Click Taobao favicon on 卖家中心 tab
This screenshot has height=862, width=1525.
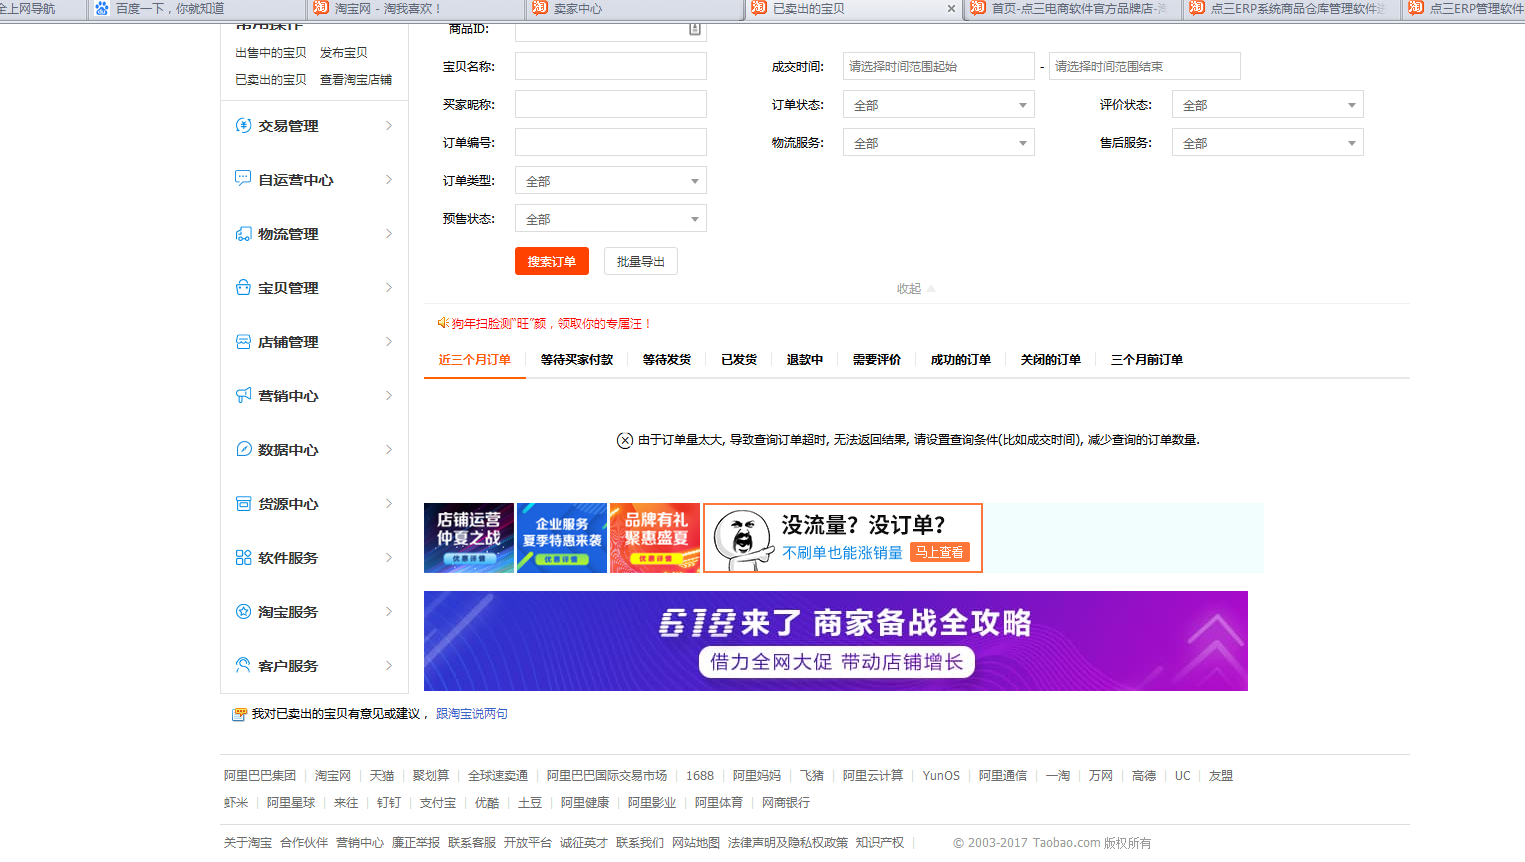coord(540,8)
